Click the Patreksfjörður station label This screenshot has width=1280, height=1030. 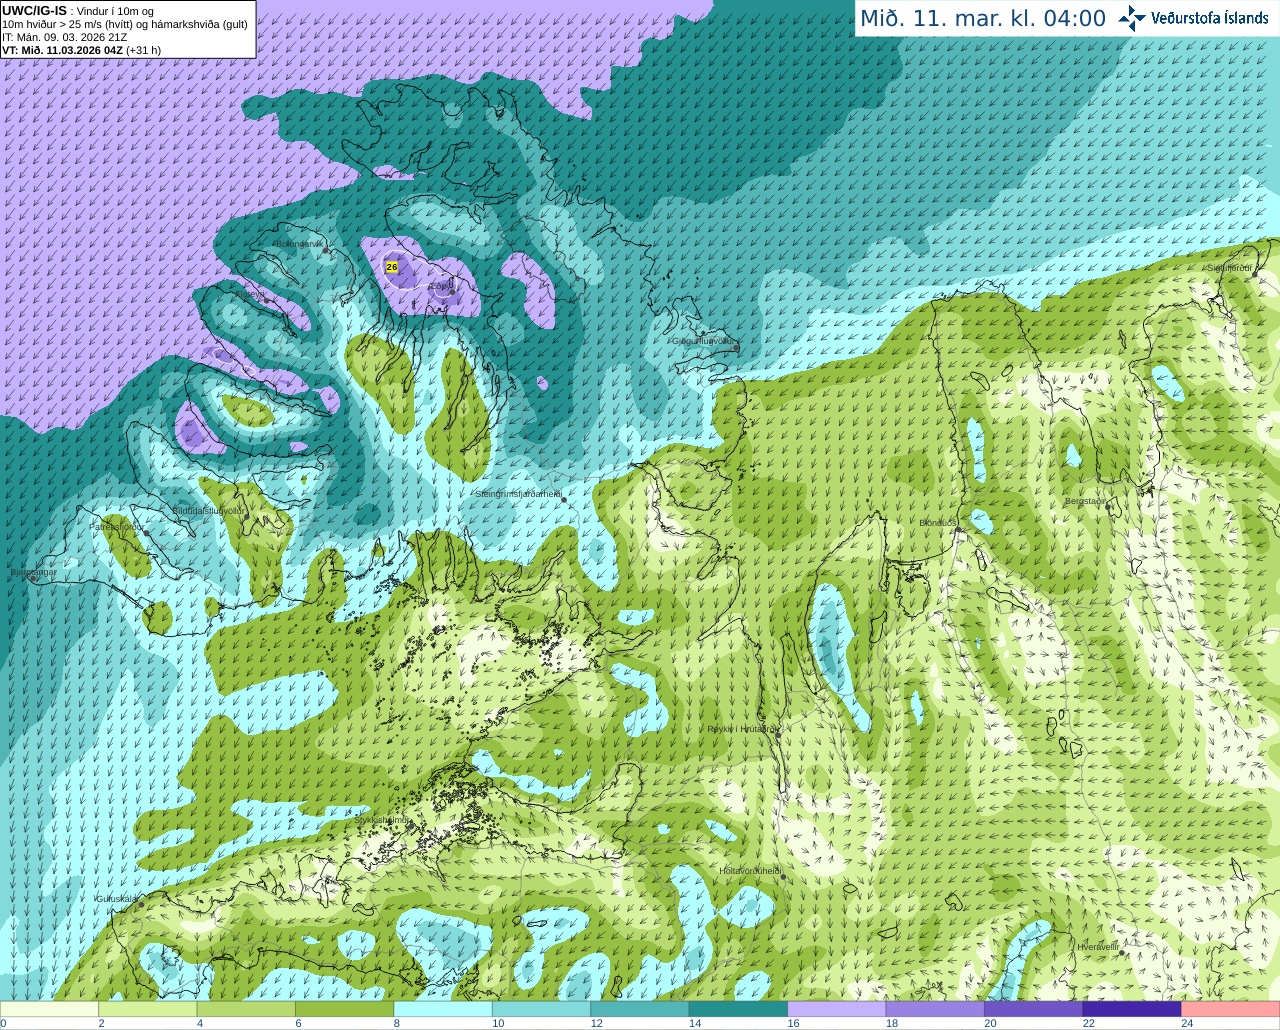(x=117, y=526)
